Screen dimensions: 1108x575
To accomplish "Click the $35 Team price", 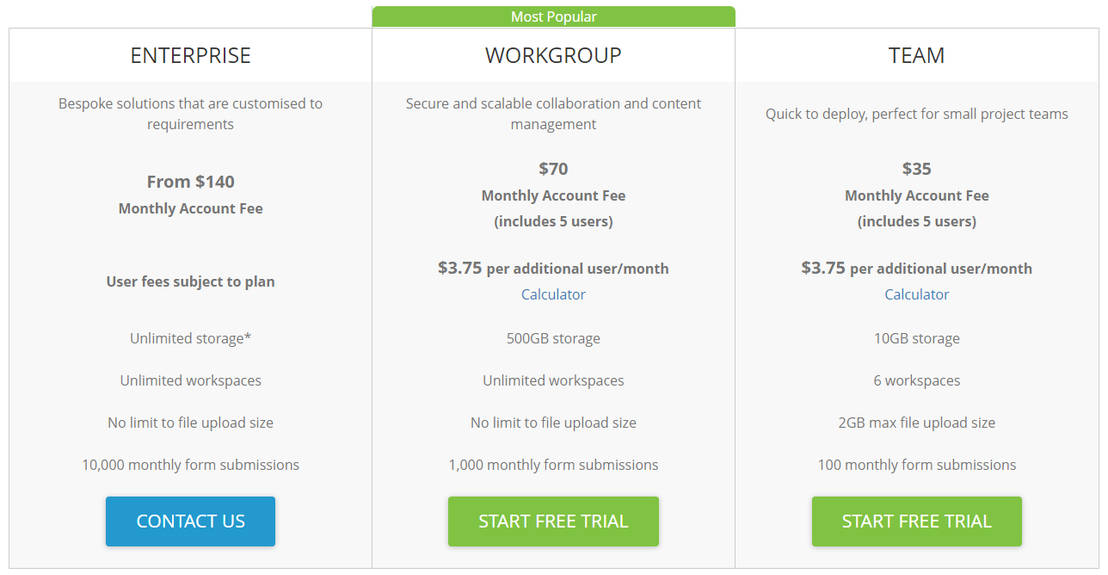I will [916, 168].
